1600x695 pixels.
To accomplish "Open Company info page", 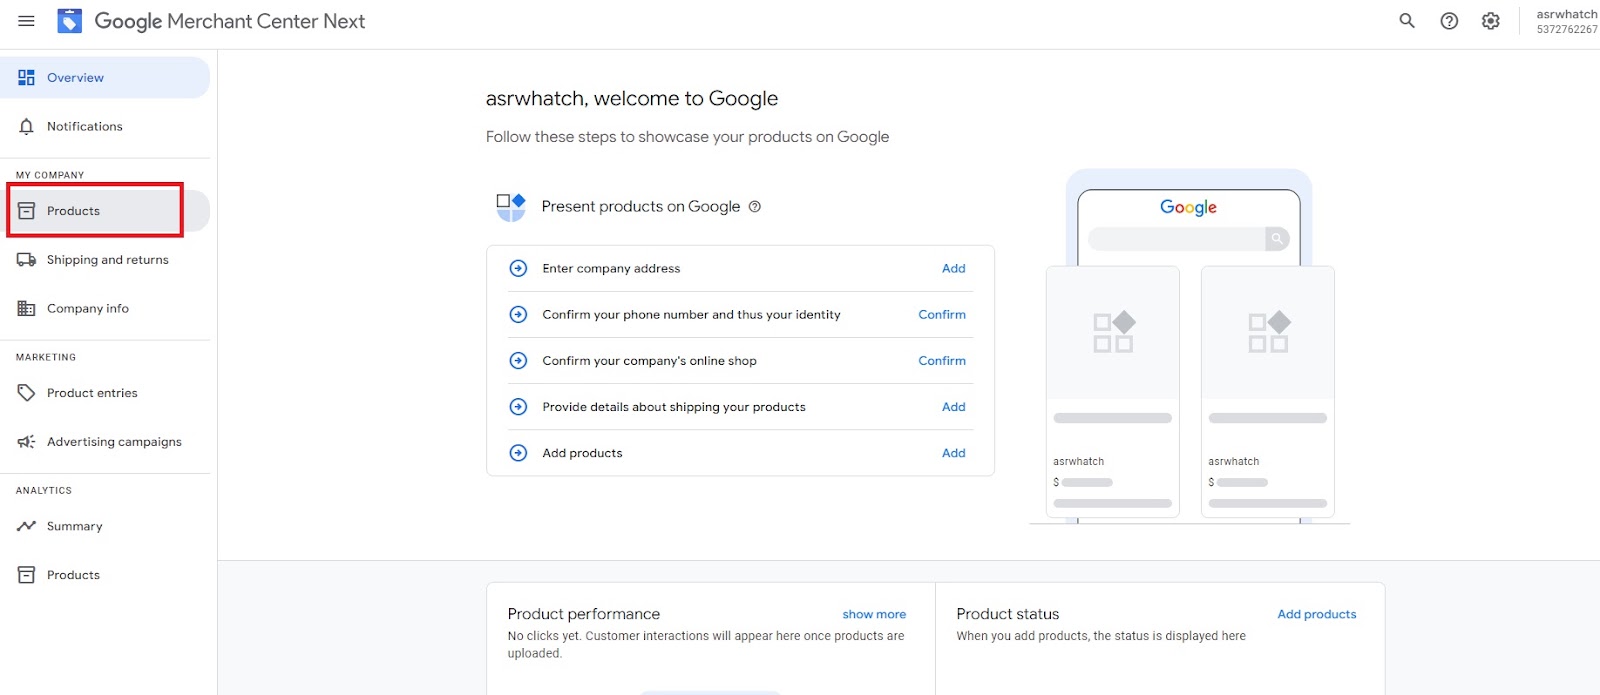I will 105,308.
